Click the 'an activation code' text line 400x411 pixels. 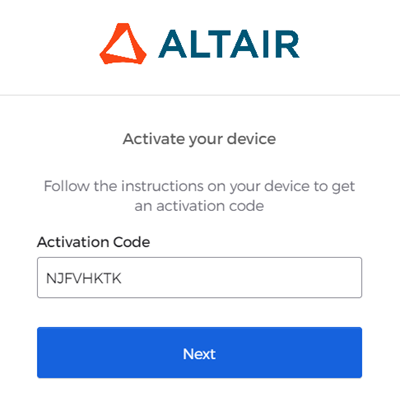click(x=199, y=206)
